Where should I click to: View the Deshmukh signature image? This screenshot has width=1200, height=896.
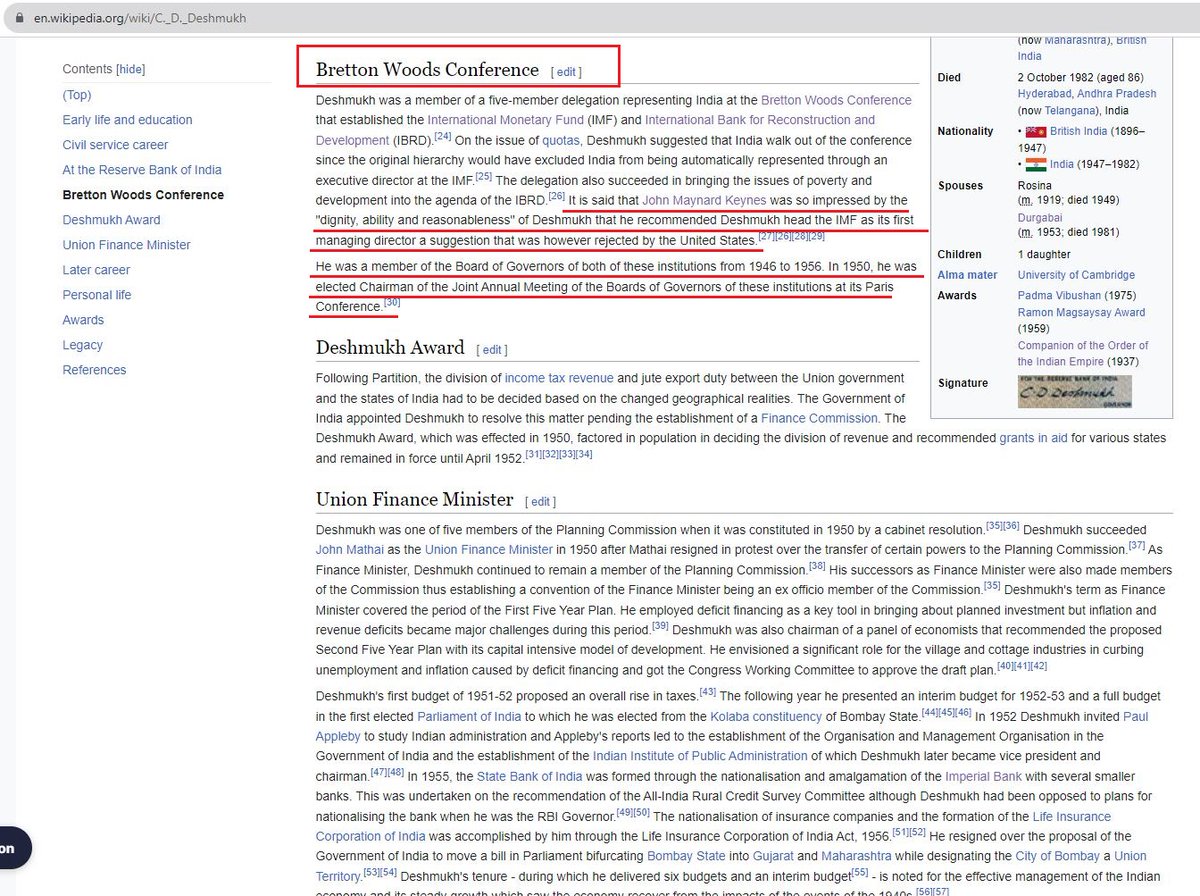coord(1075,391)
